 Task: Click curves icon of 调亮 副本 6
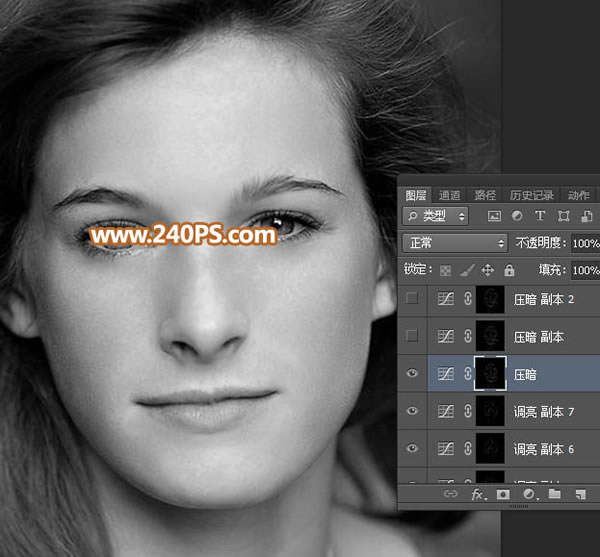coord(446,448)
